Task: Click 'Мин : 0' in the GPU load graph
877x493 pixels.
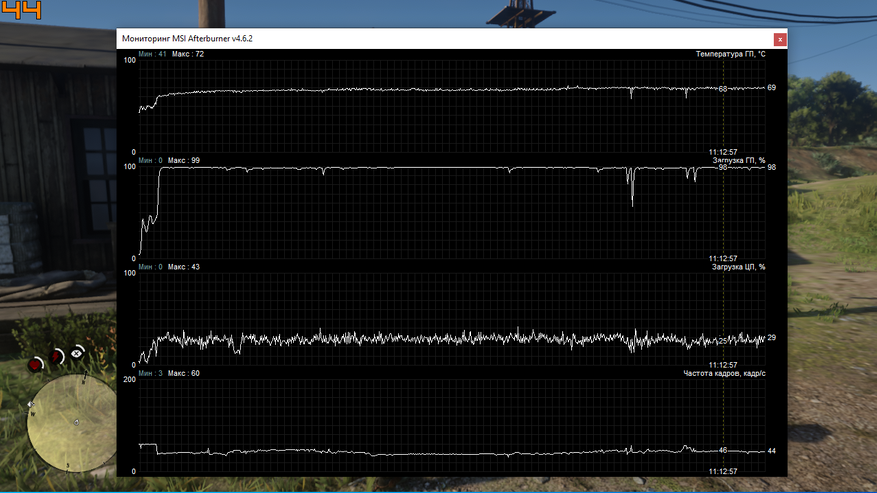Action: (150, 161)
